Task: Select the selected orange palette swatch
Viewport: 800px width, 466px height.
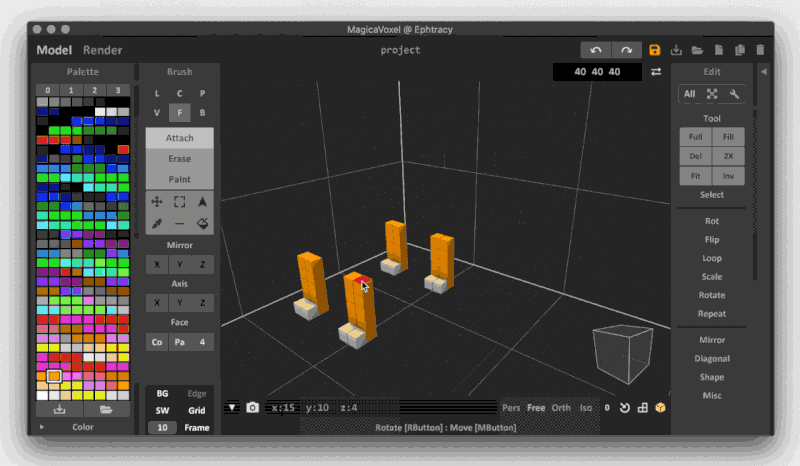Action: (54, 377)
